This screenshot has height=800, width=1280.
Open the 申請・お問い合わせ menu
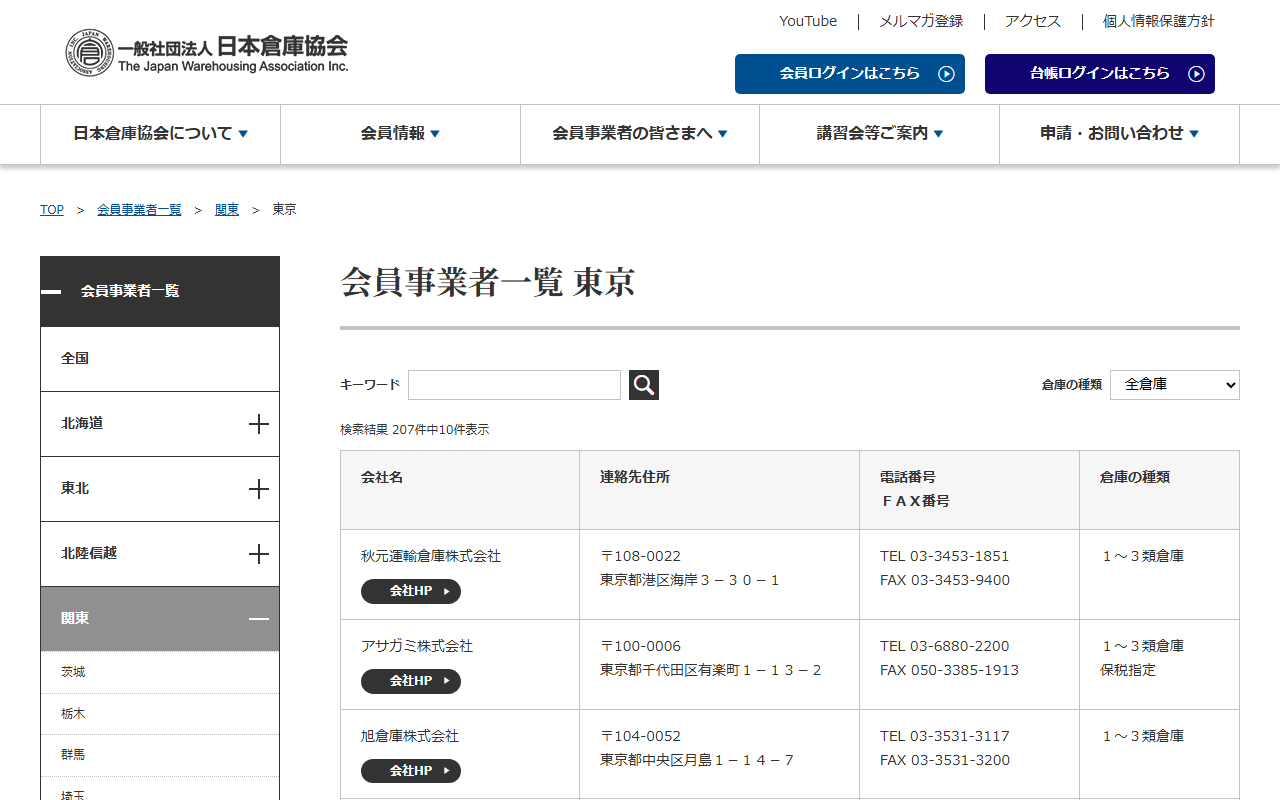[x=1119, y=134]
